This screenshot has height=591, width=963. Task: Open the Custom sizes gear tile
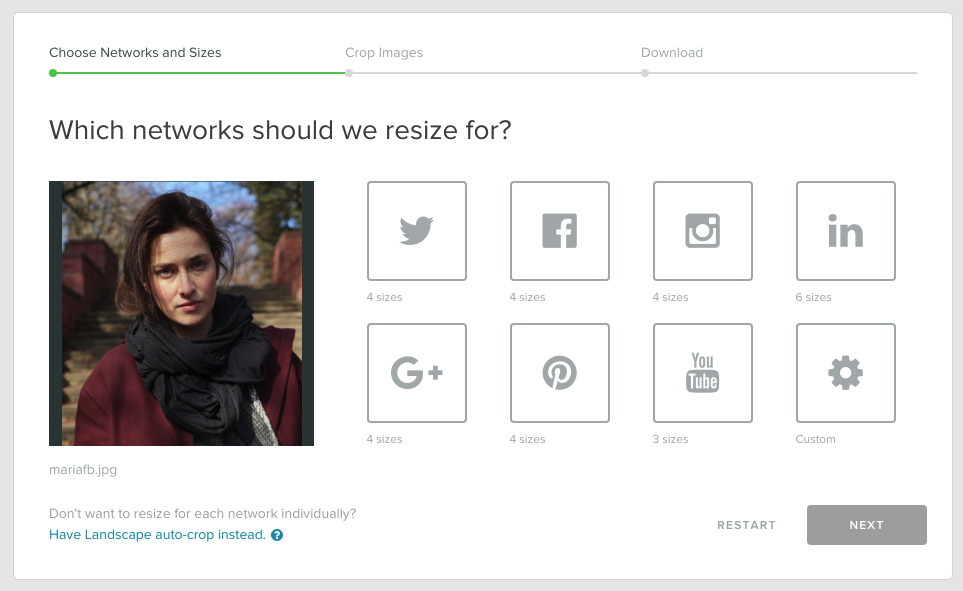tap(846, 373)
